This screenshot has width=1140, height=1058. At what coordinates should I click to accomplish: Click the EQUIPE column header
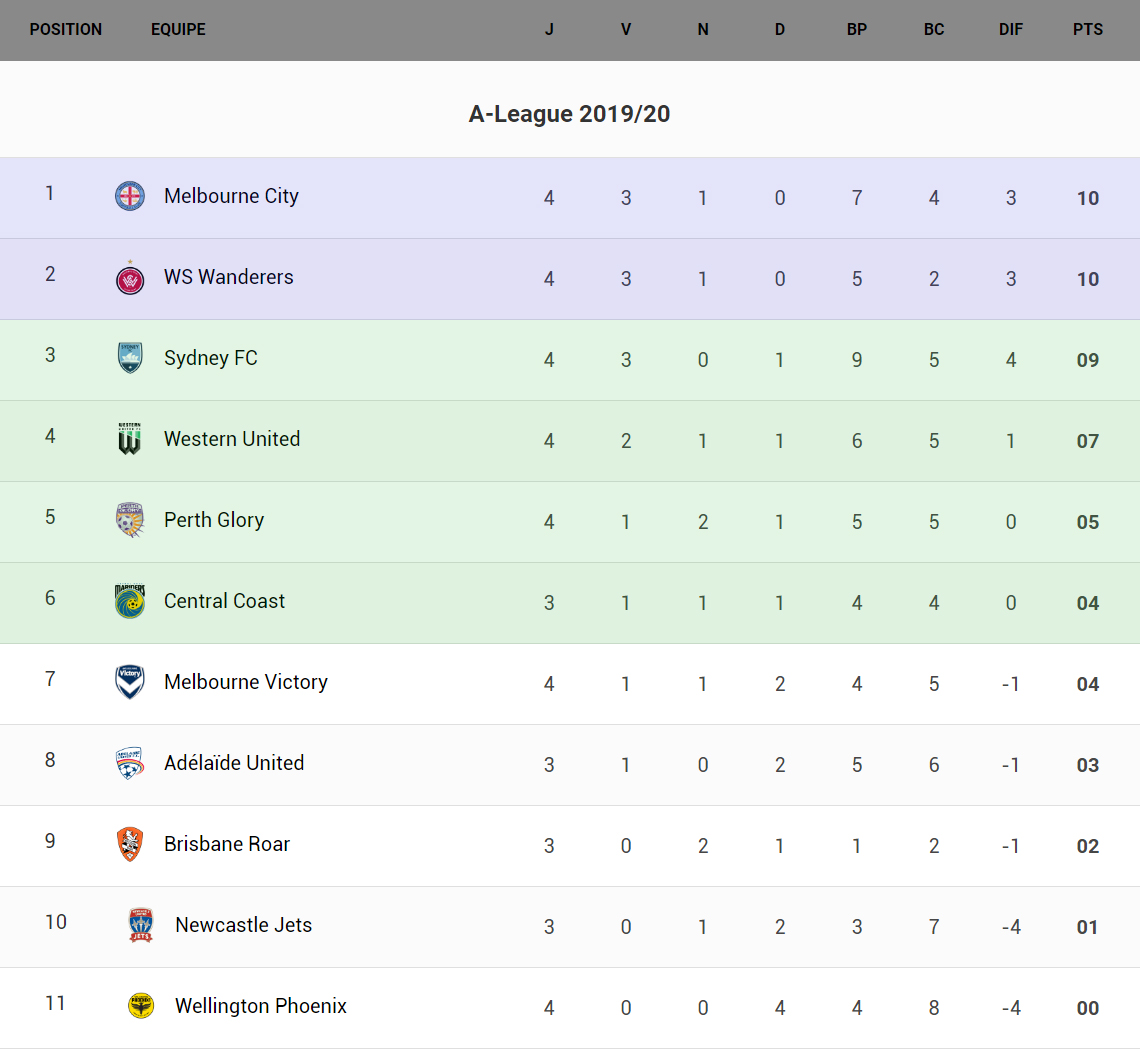tap(178, 30)
